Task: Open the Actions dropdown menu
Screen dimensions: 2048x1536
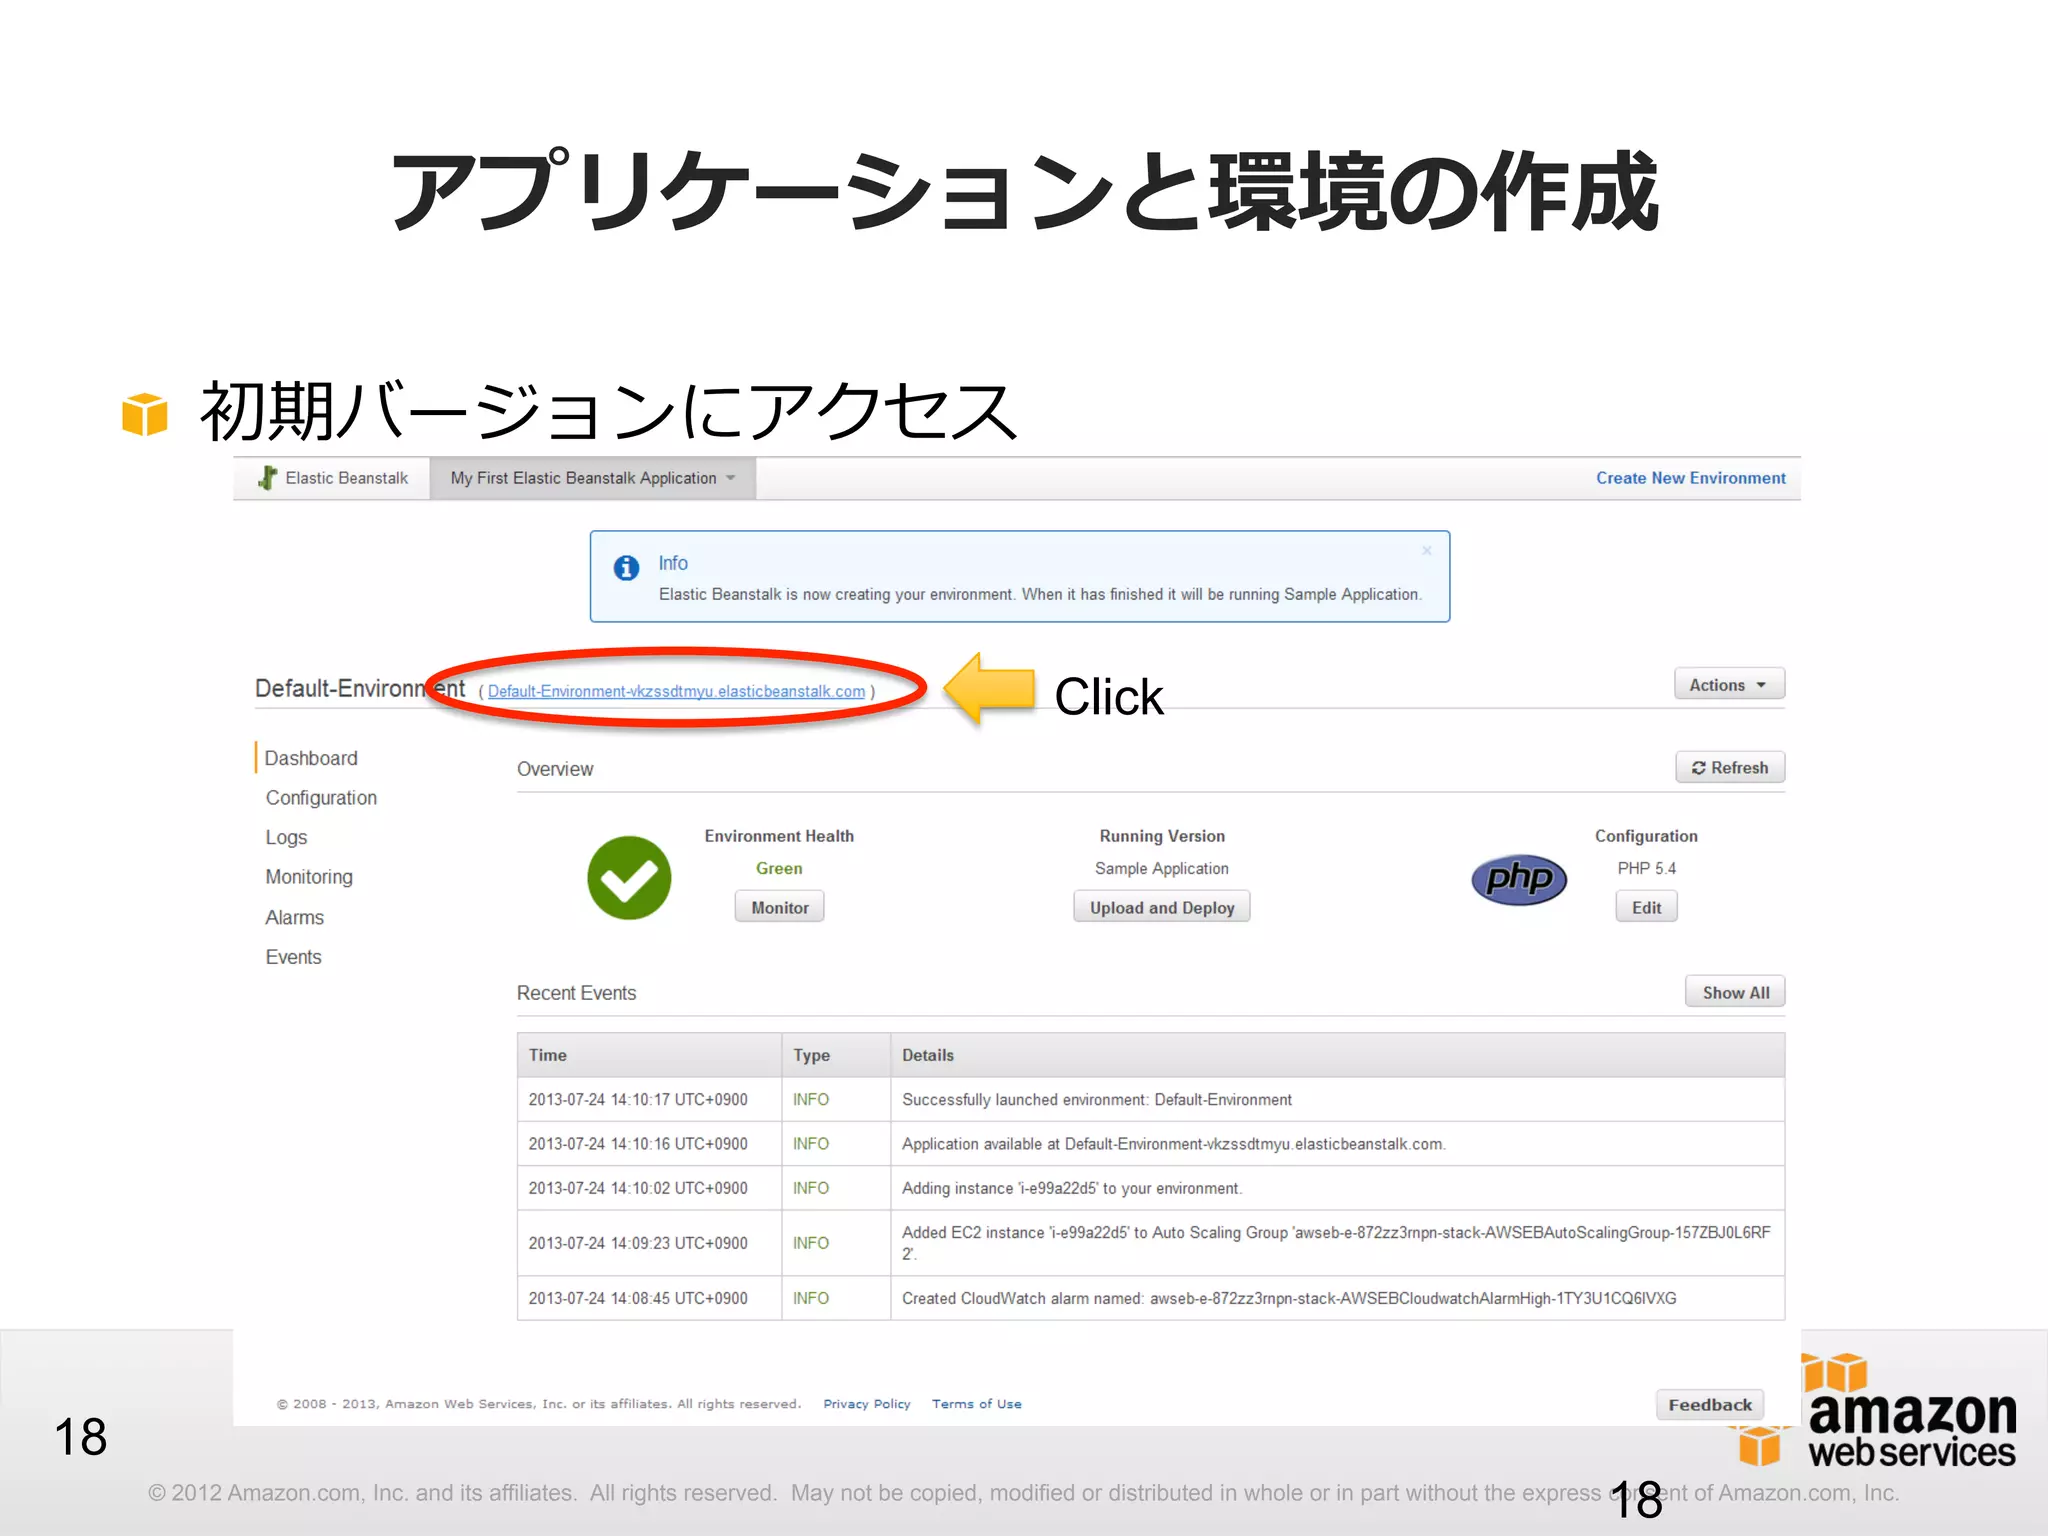Action: [x=1729, y=685]
